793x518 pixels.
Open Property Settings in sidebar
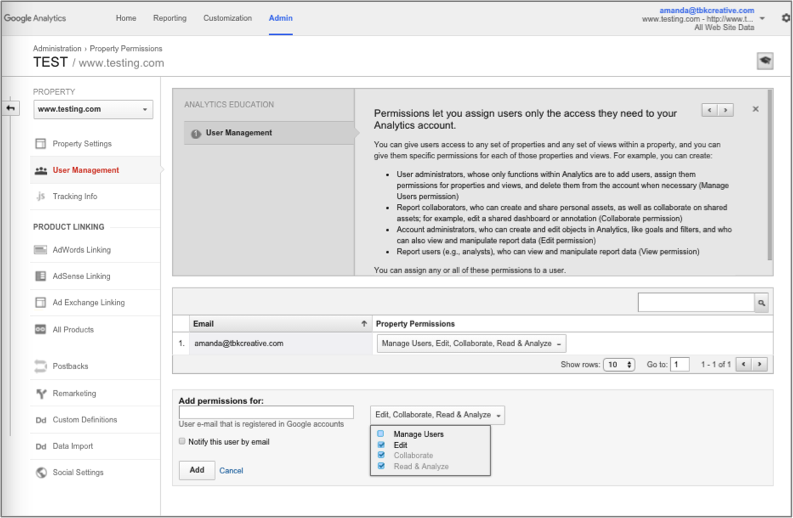[82, 144]
